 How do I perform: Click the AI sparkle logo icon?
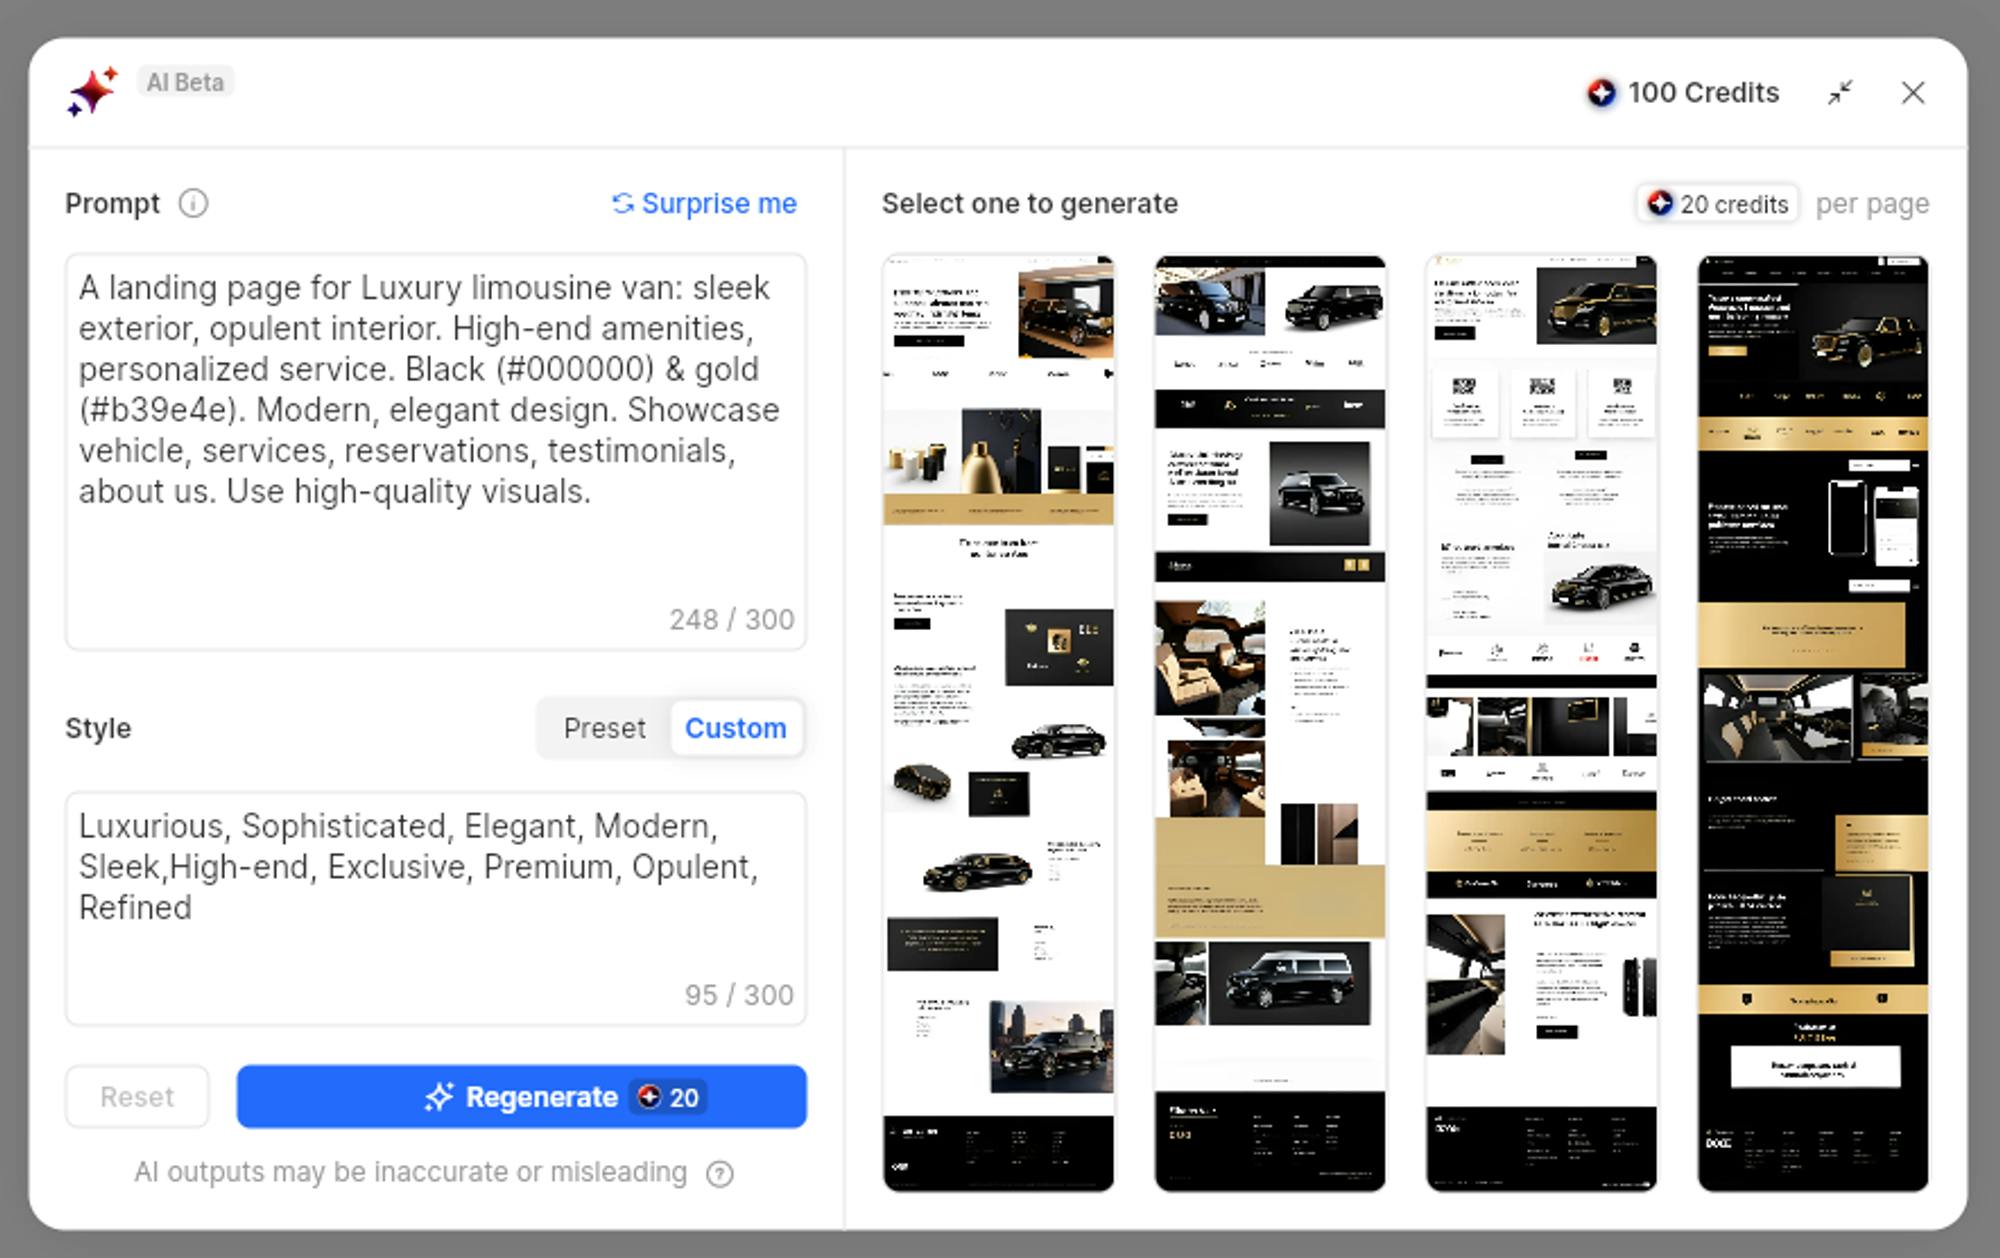[92, 92]
